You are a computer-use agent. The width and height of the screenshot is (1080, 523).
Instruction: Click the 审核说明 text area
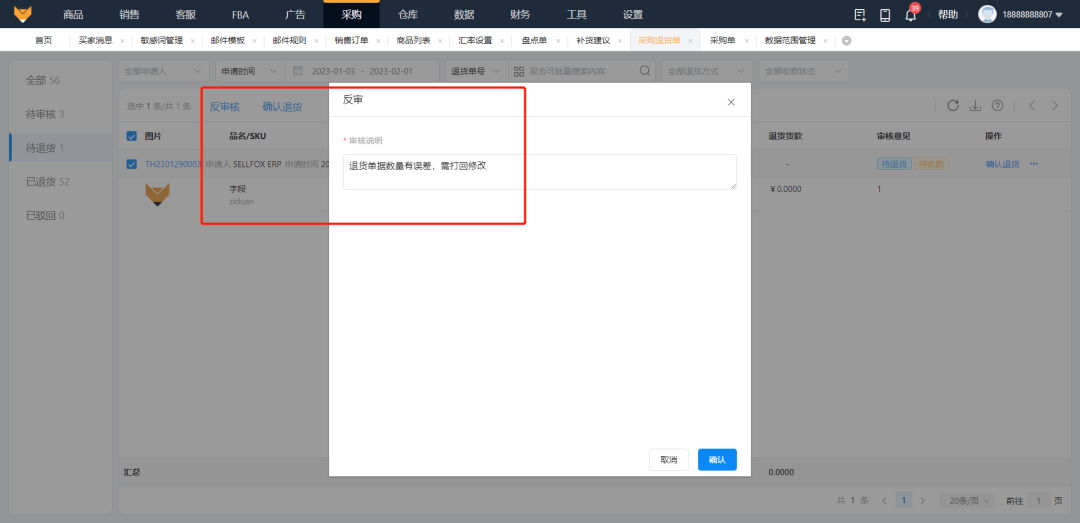[x=539, y=172]
